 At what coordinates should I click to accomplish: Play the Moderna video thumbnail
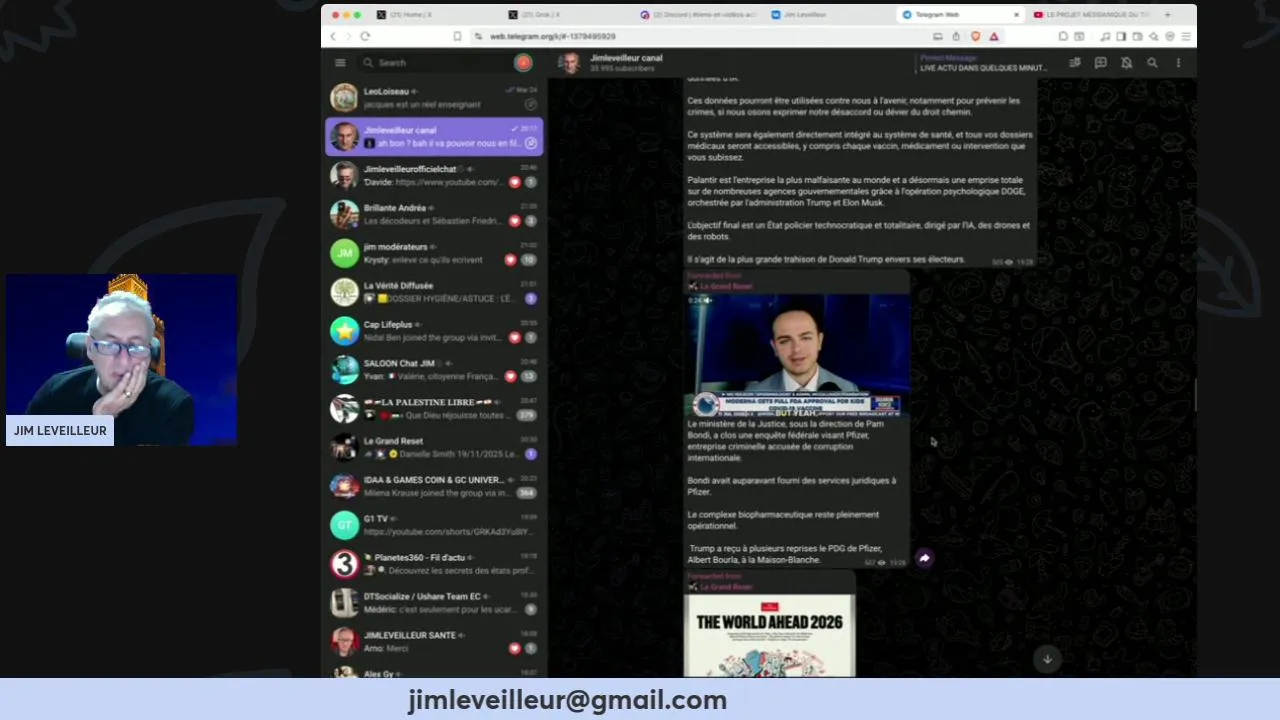click(x=797, y=355)
